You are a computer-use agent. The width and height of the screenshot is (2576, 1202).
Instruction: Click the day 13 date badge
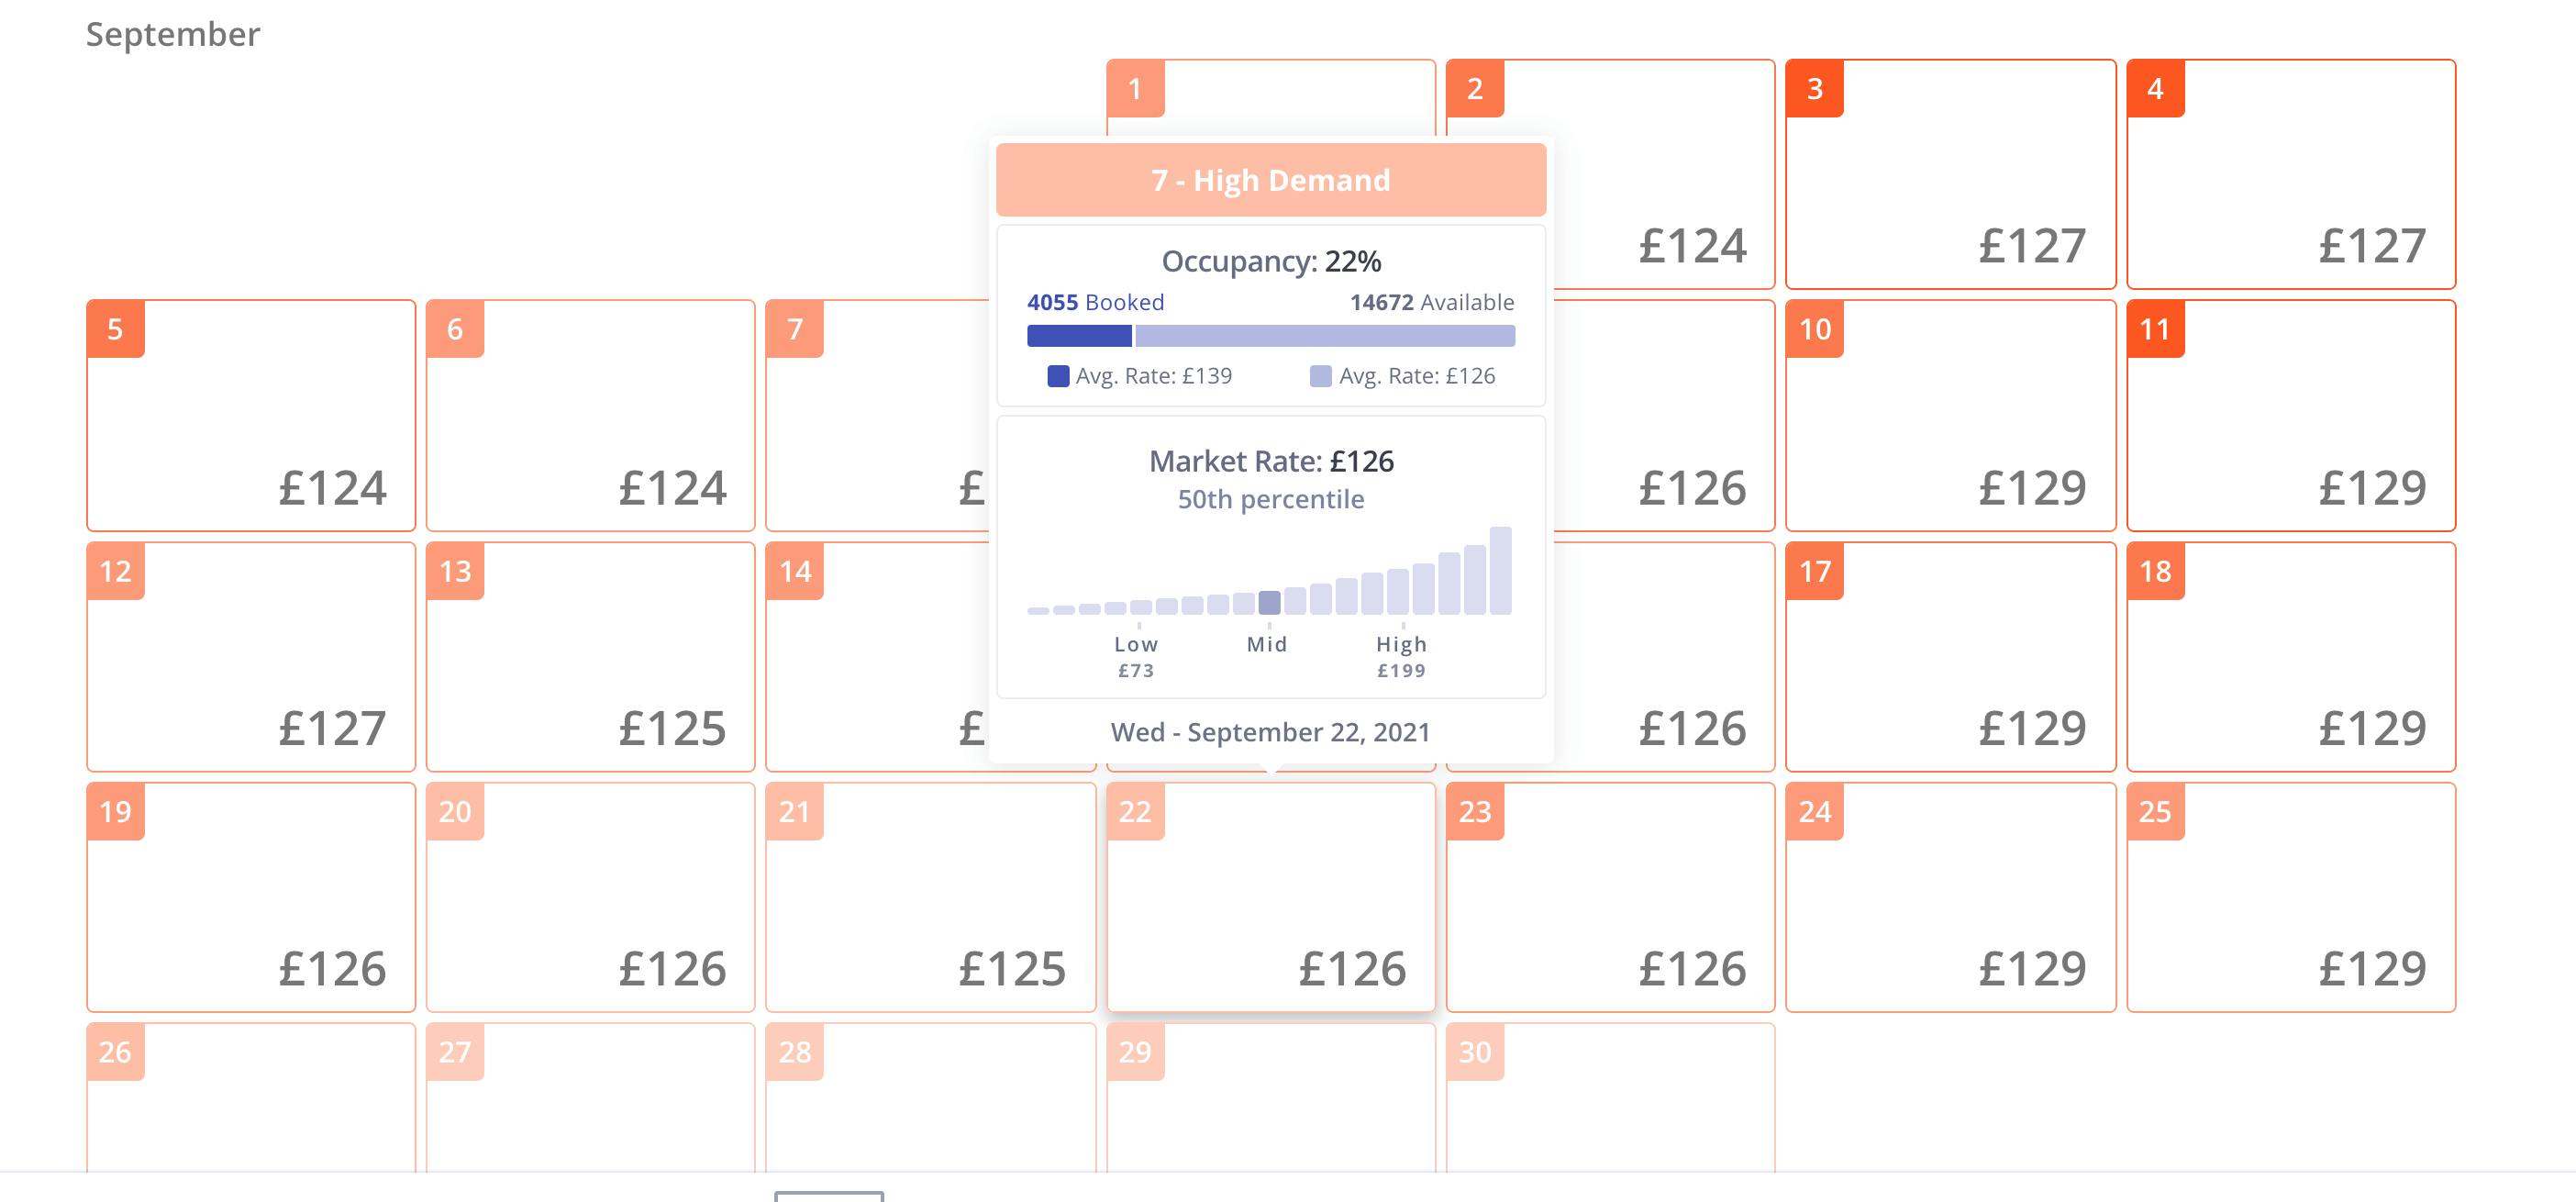click(455, 571)
